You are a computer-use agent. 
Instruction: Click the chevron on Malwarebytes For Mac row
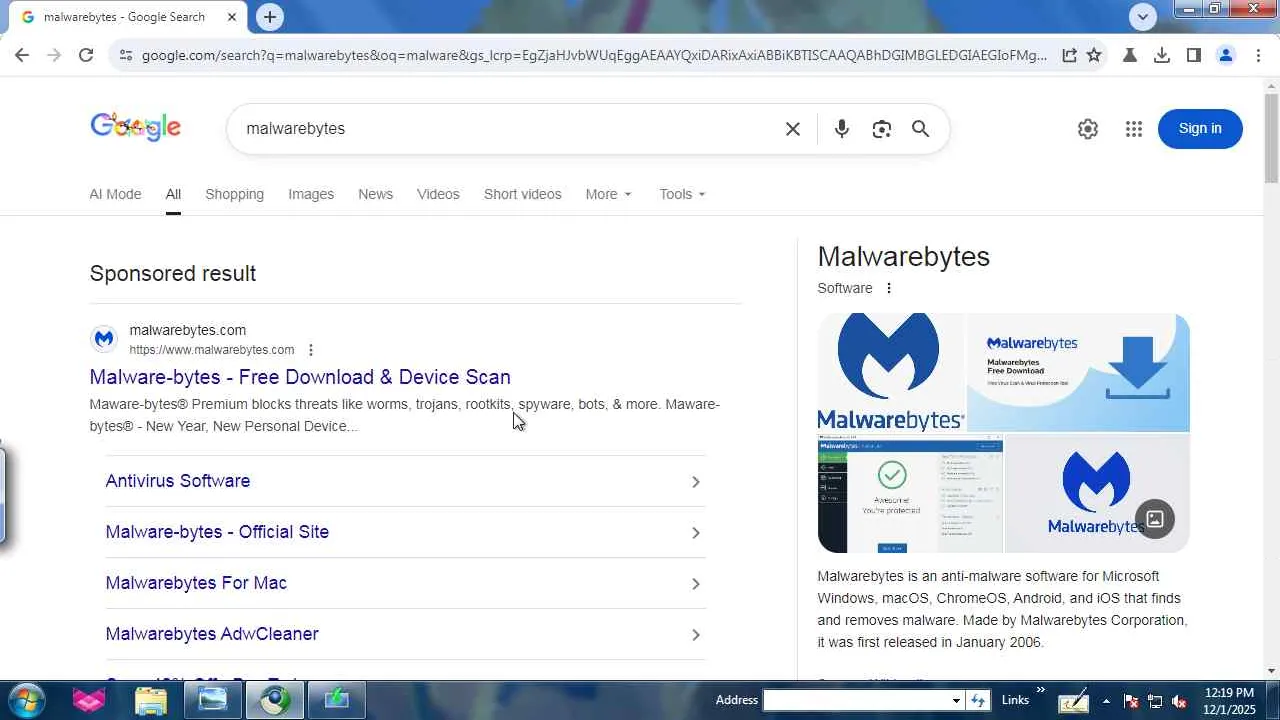(x=696, y=584)
